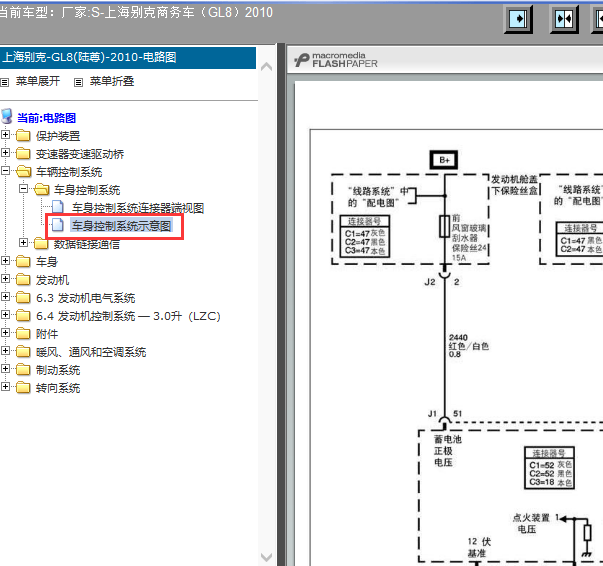
Task: Click the 当前:电路图 computer icon
Action: [x=7, y=117]
